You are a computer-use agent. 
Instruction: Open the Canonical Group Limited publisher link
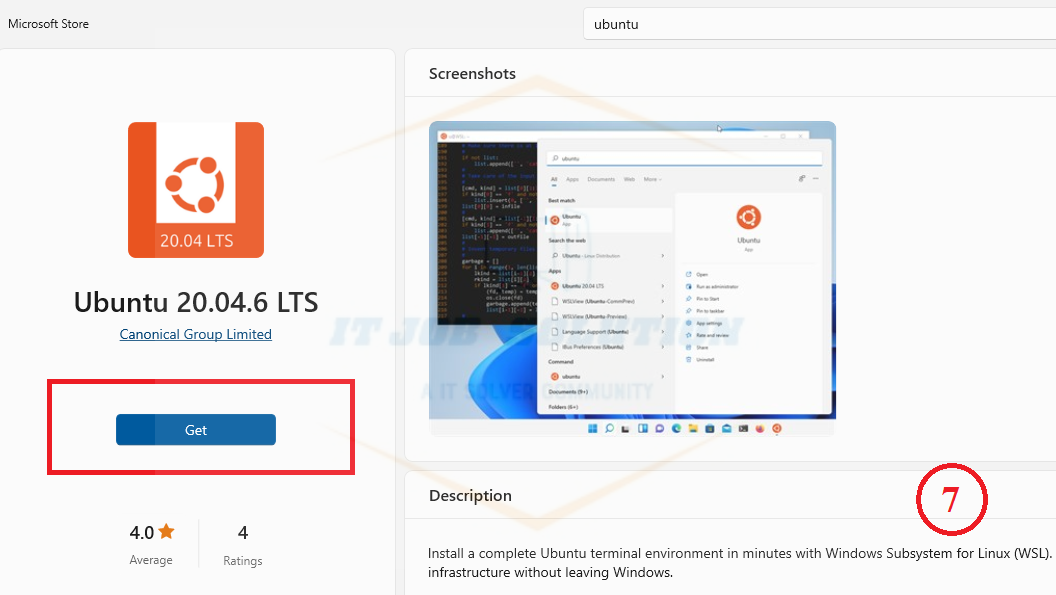tap(195, 334)
